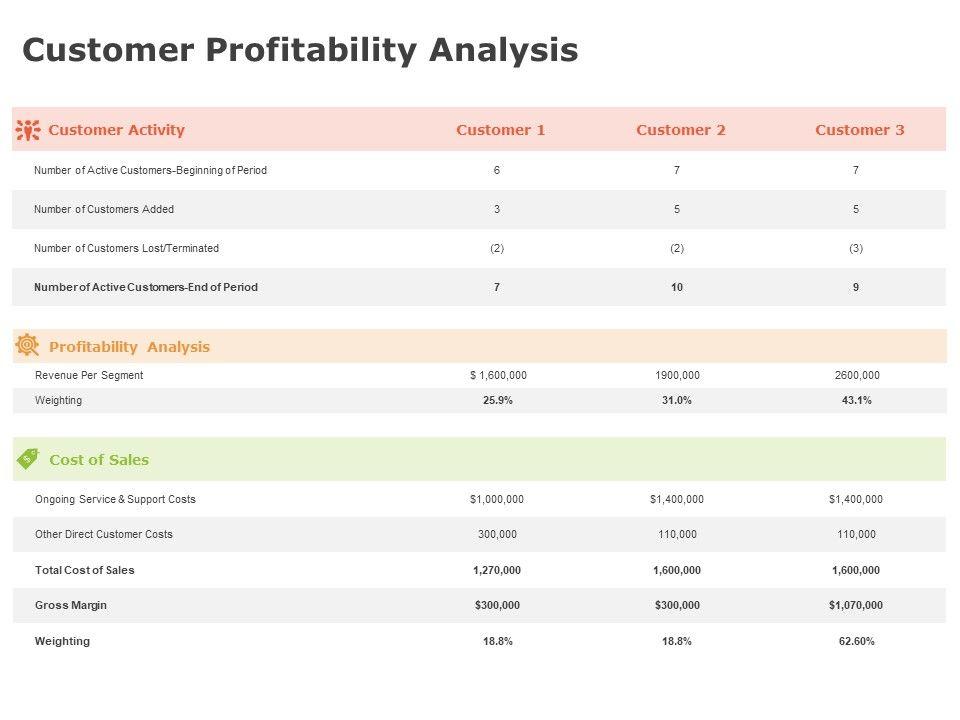
Task: Select the Number of Customers Added label
Action: tap(104, 209)
